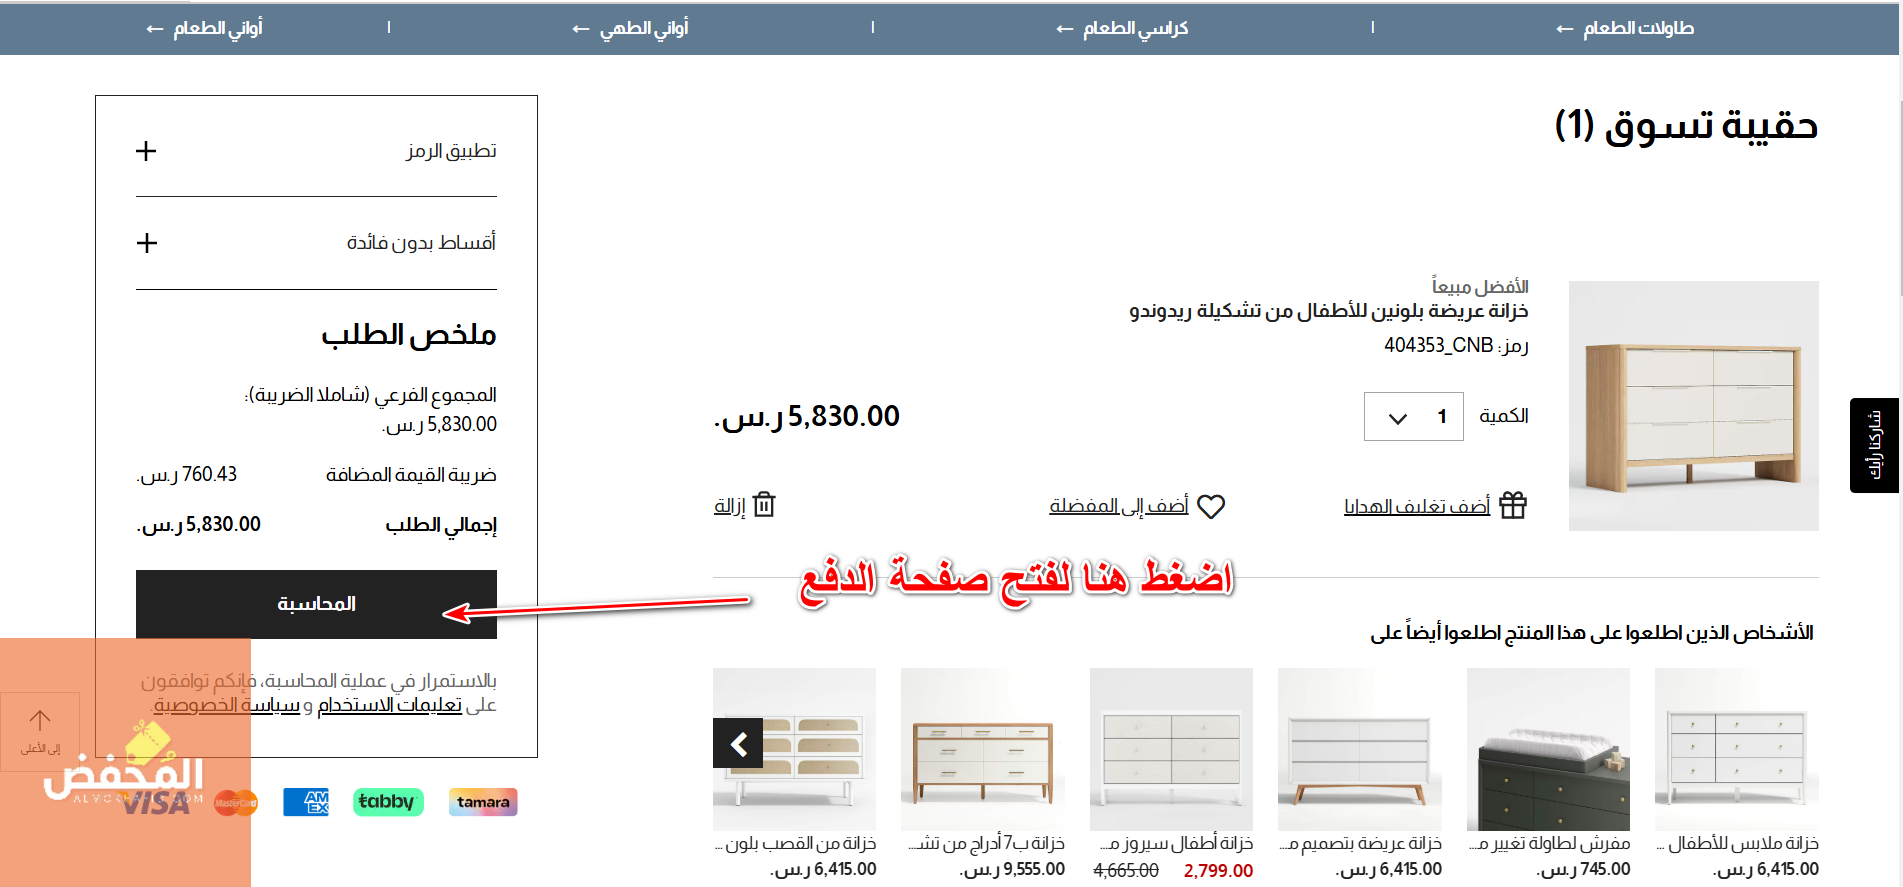Select the tamara payment logo
Screen dimensions: 1903x887
483,802
